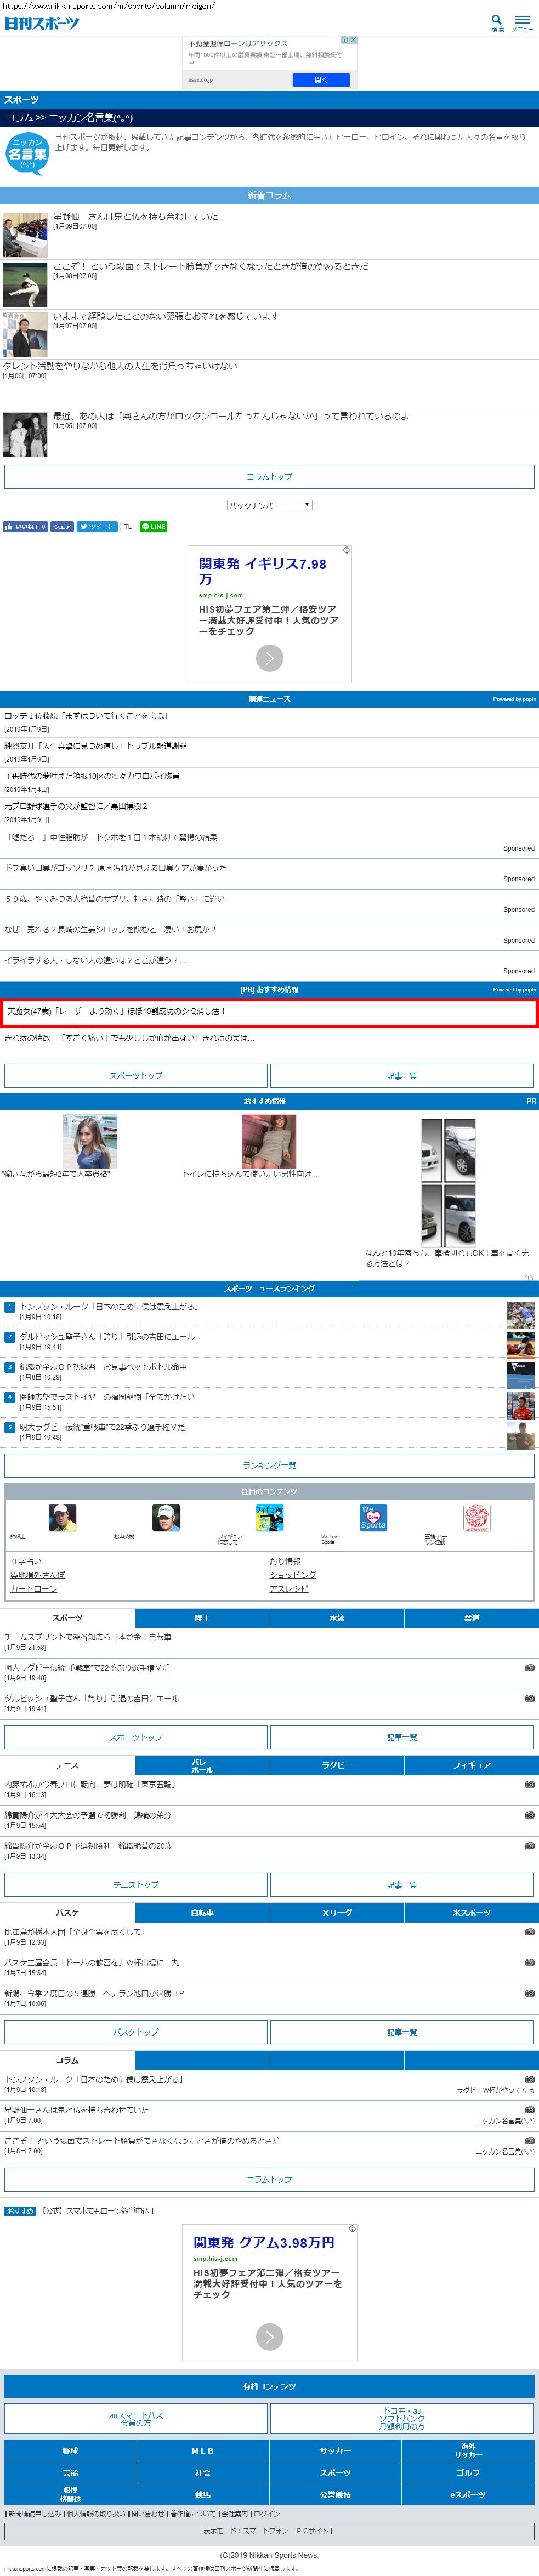Screen dimensions: 539x2576
Task: Click the コラムトップ button below new columns
Action: pos(269,477)
